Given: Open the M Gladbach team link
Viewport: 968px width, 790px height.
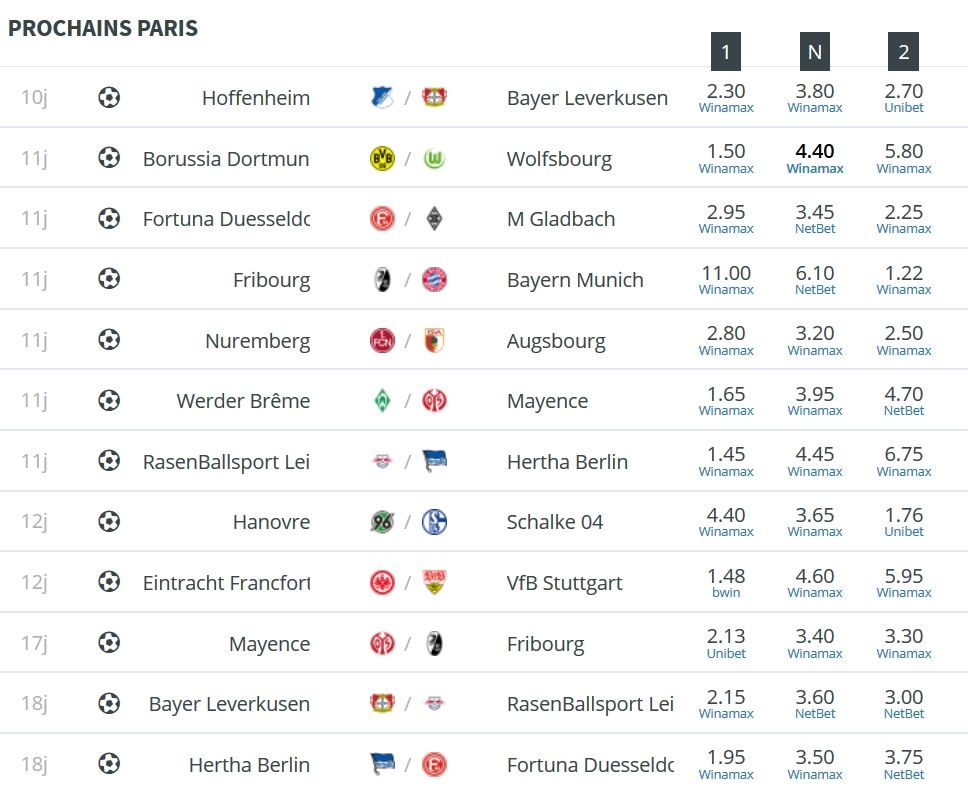Looking at the screenshot, I should [561, 219].
